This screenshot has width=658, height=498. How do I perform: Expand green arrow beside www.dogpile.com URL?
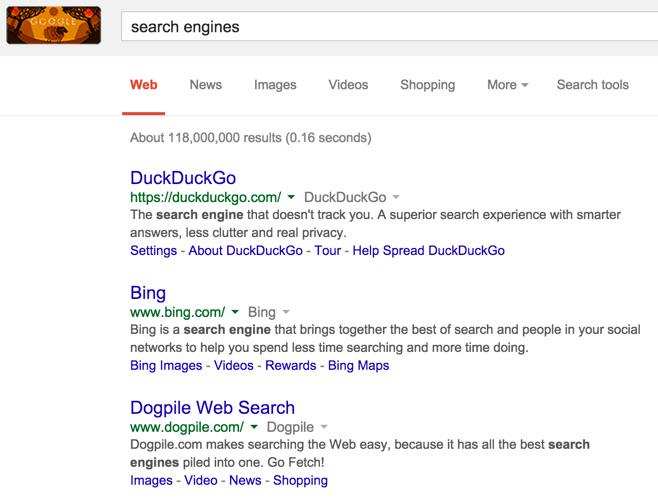coord(254,427)
